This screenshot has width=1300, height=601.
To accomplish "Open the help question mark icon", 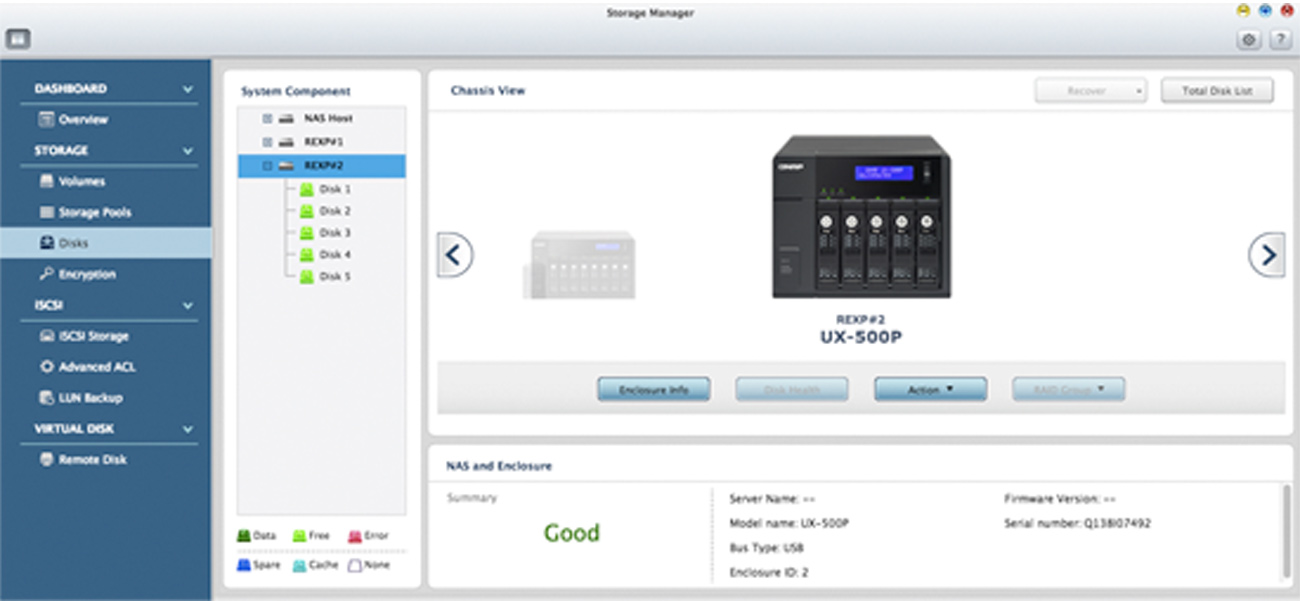I will pos(1279,40).
